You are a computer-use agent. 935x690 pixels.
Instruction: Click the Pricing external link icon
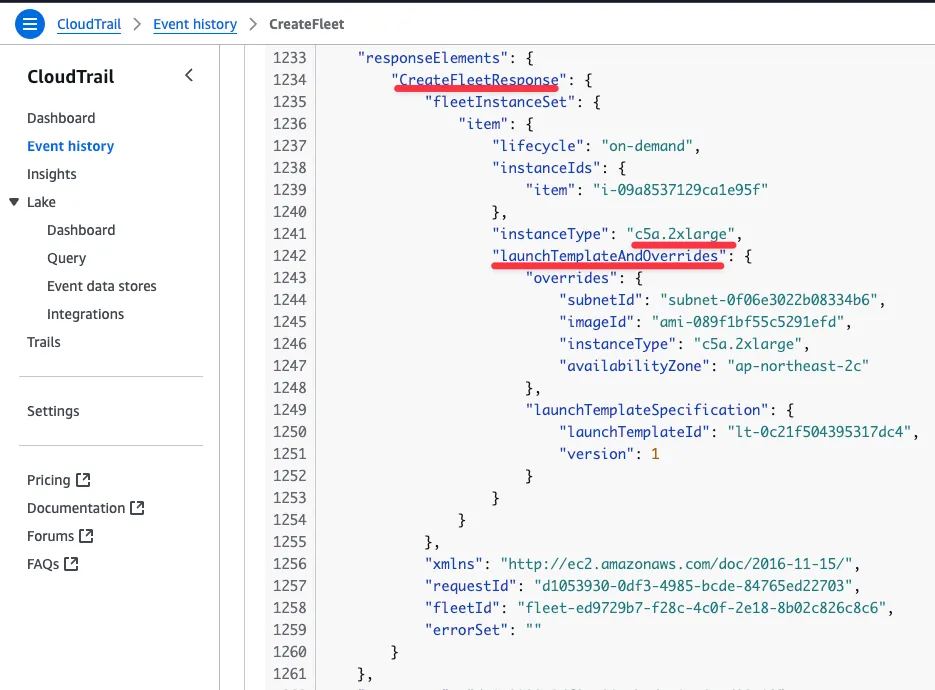click(83, 479)
